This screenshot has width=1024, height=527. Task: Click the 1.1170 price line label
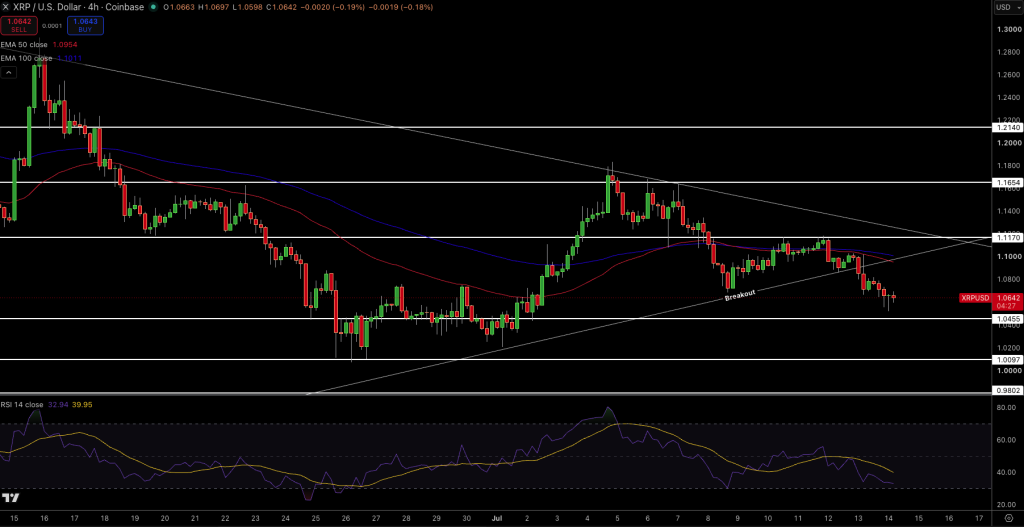[x=1006, y=238]
